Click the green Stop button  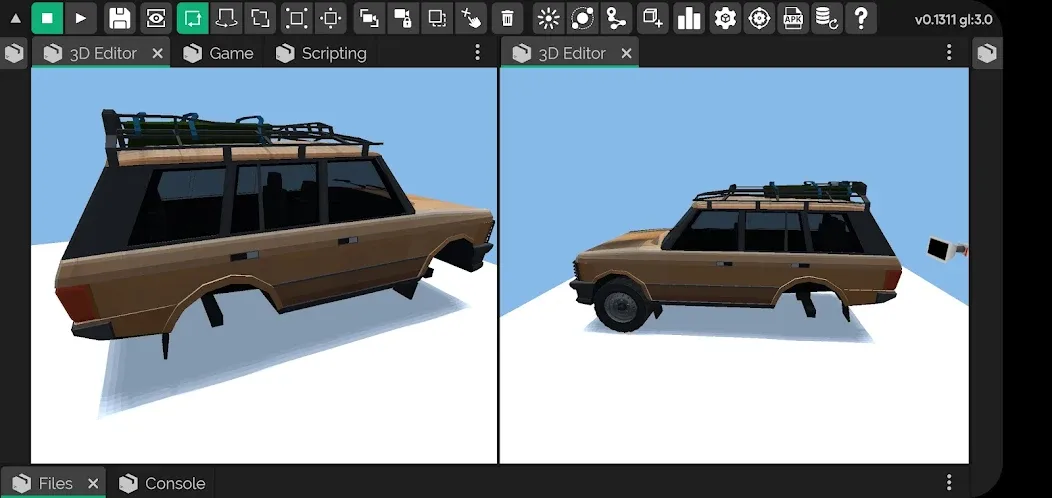[x=47, y=18]
